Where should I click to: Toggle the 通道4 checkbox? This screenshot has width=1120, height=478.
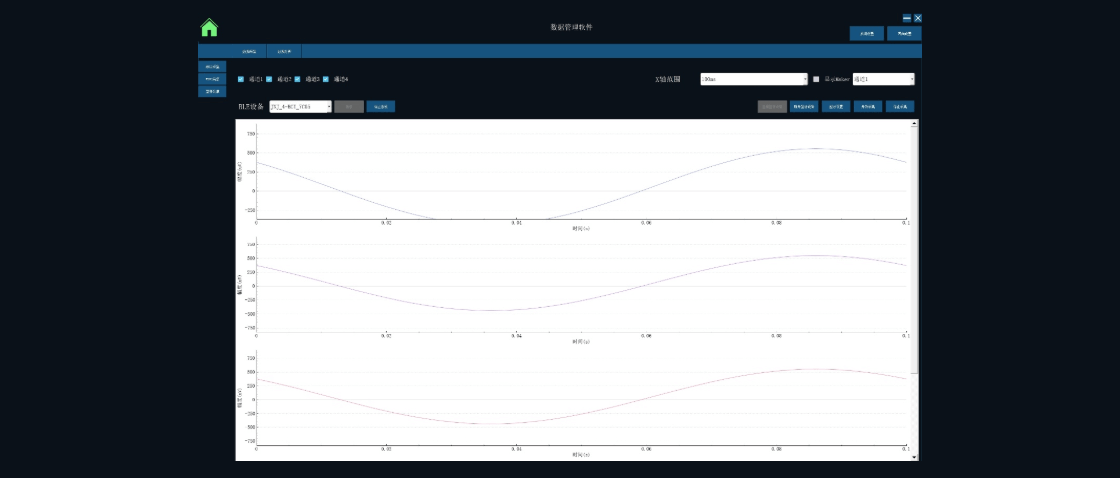(x=326, y=79)
